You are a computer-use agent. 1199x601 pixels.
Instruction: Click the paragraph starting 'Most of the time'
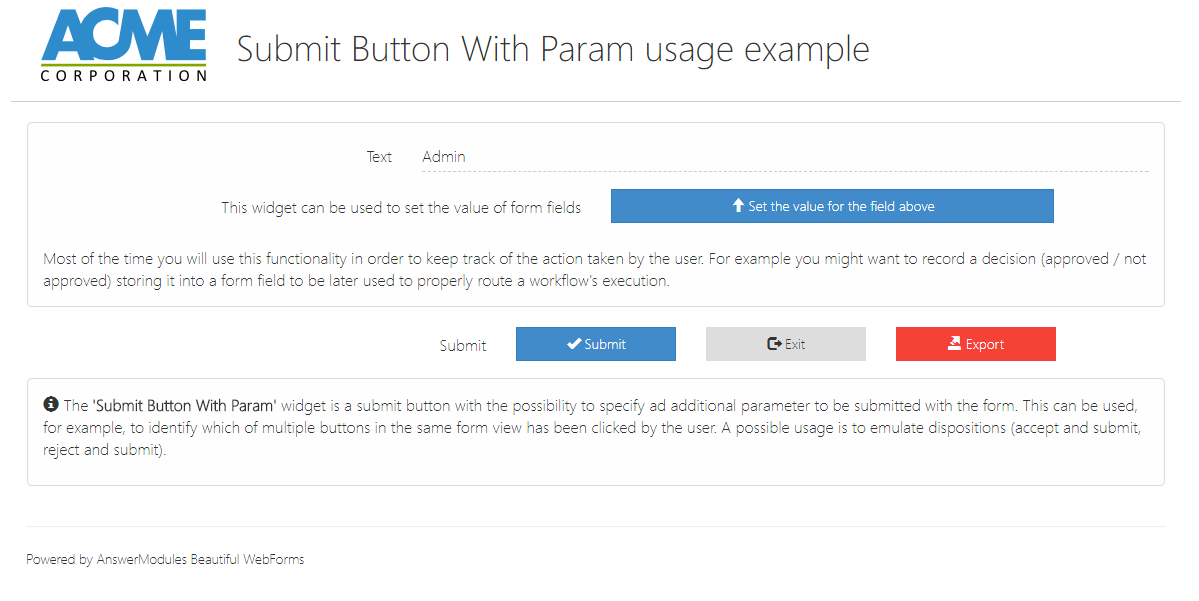pos(594,270)
